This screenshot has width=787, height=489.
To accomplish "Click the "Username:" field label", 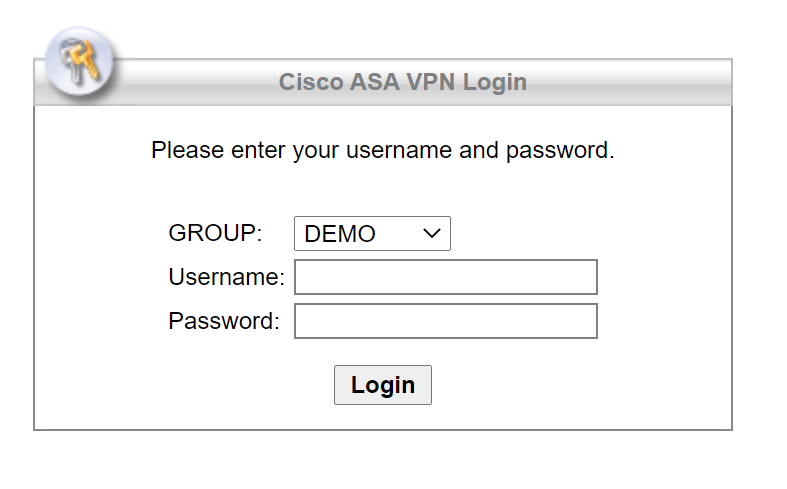I will [x=226, y=277].
